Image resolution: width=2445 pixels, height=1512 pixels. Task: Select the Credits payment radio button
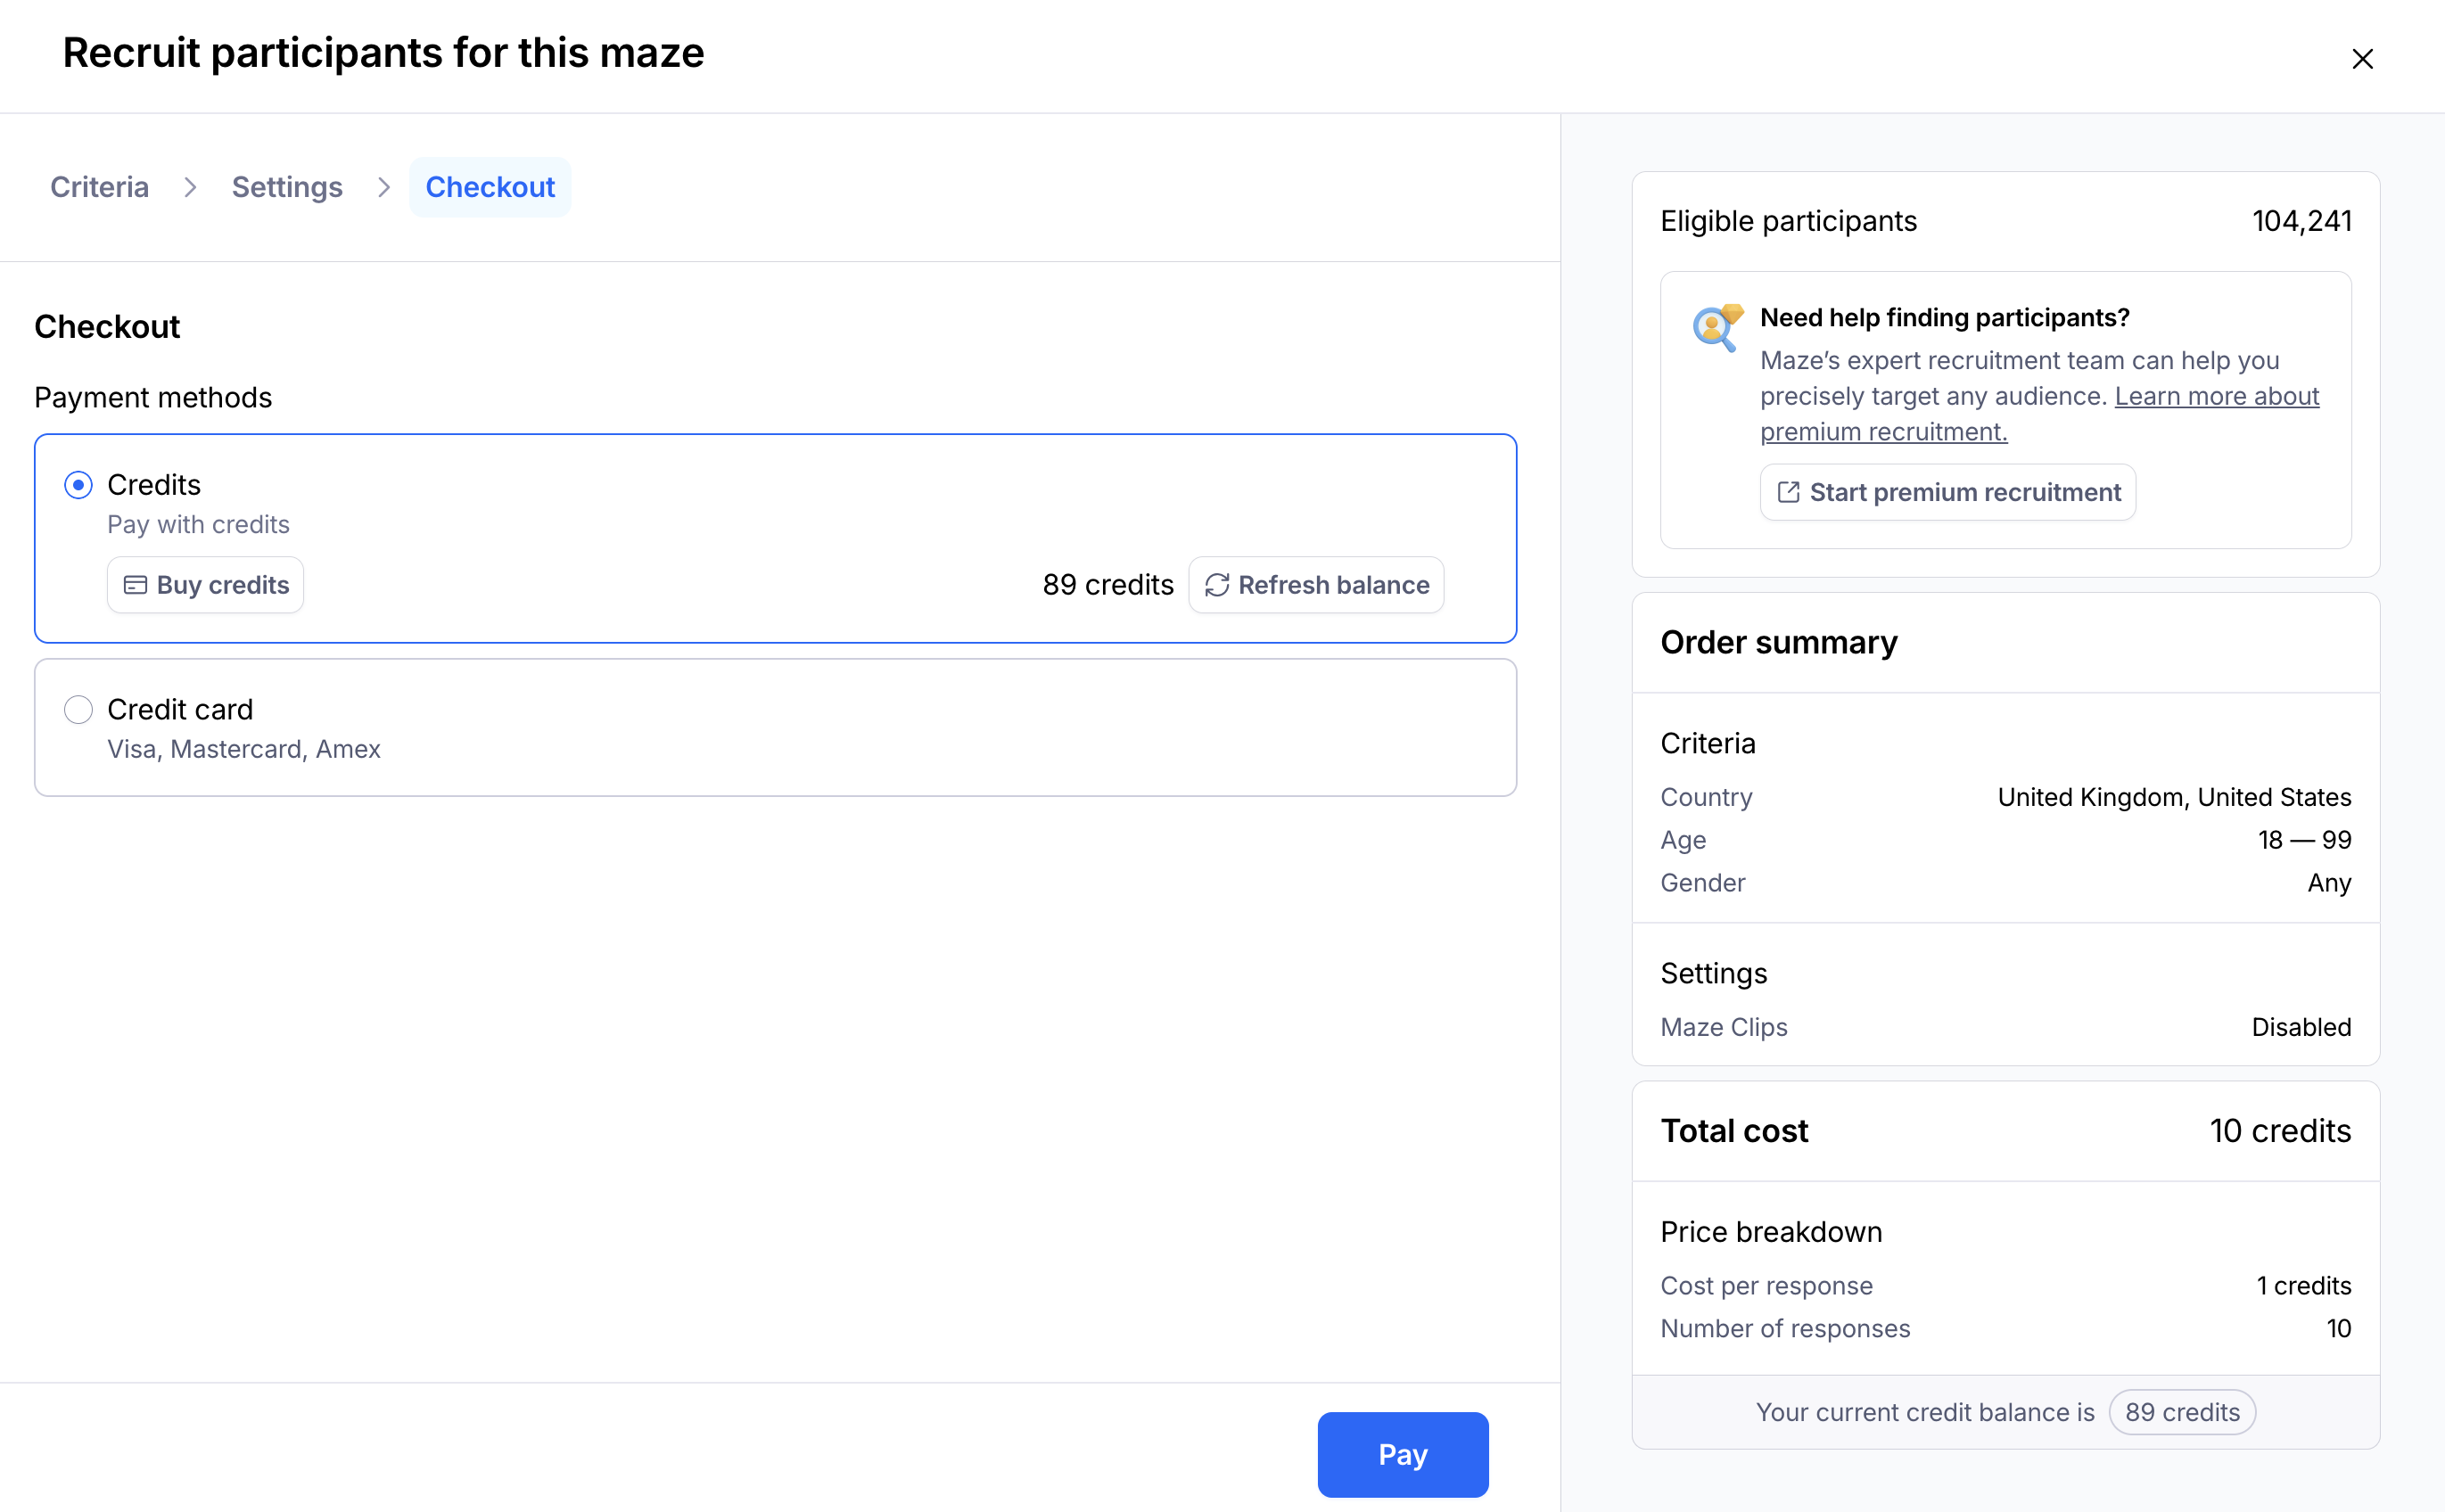[78, 485]
